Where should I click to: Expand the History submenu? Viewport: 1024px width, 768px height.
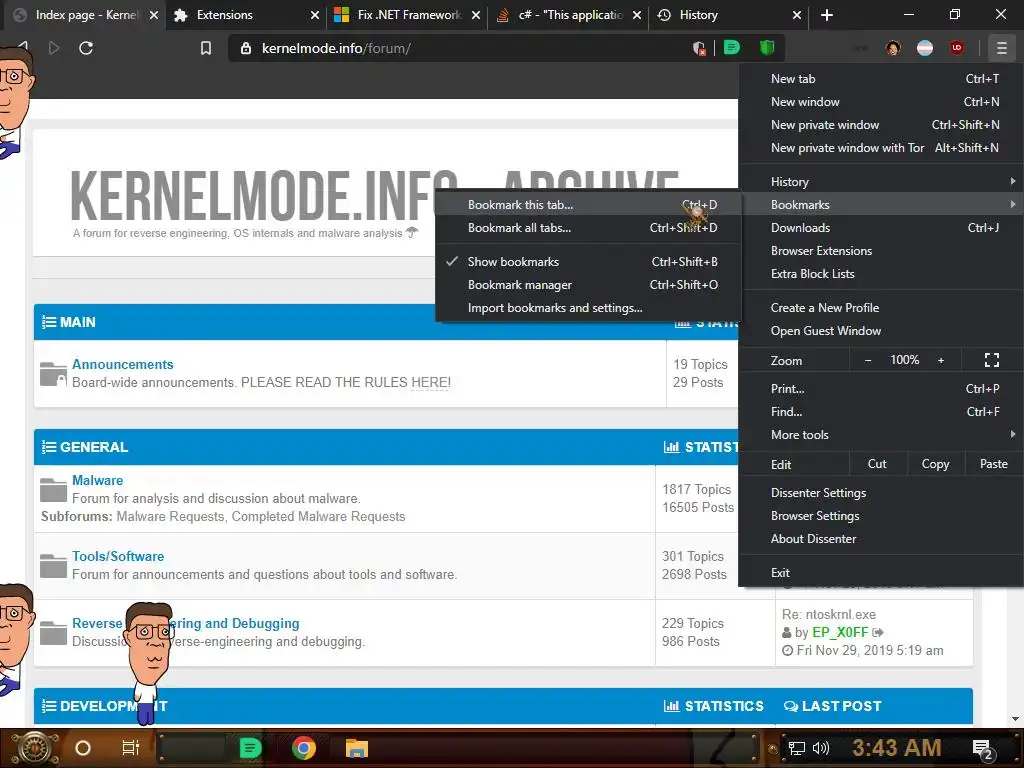pyautogui.click(x=881, y=182)
